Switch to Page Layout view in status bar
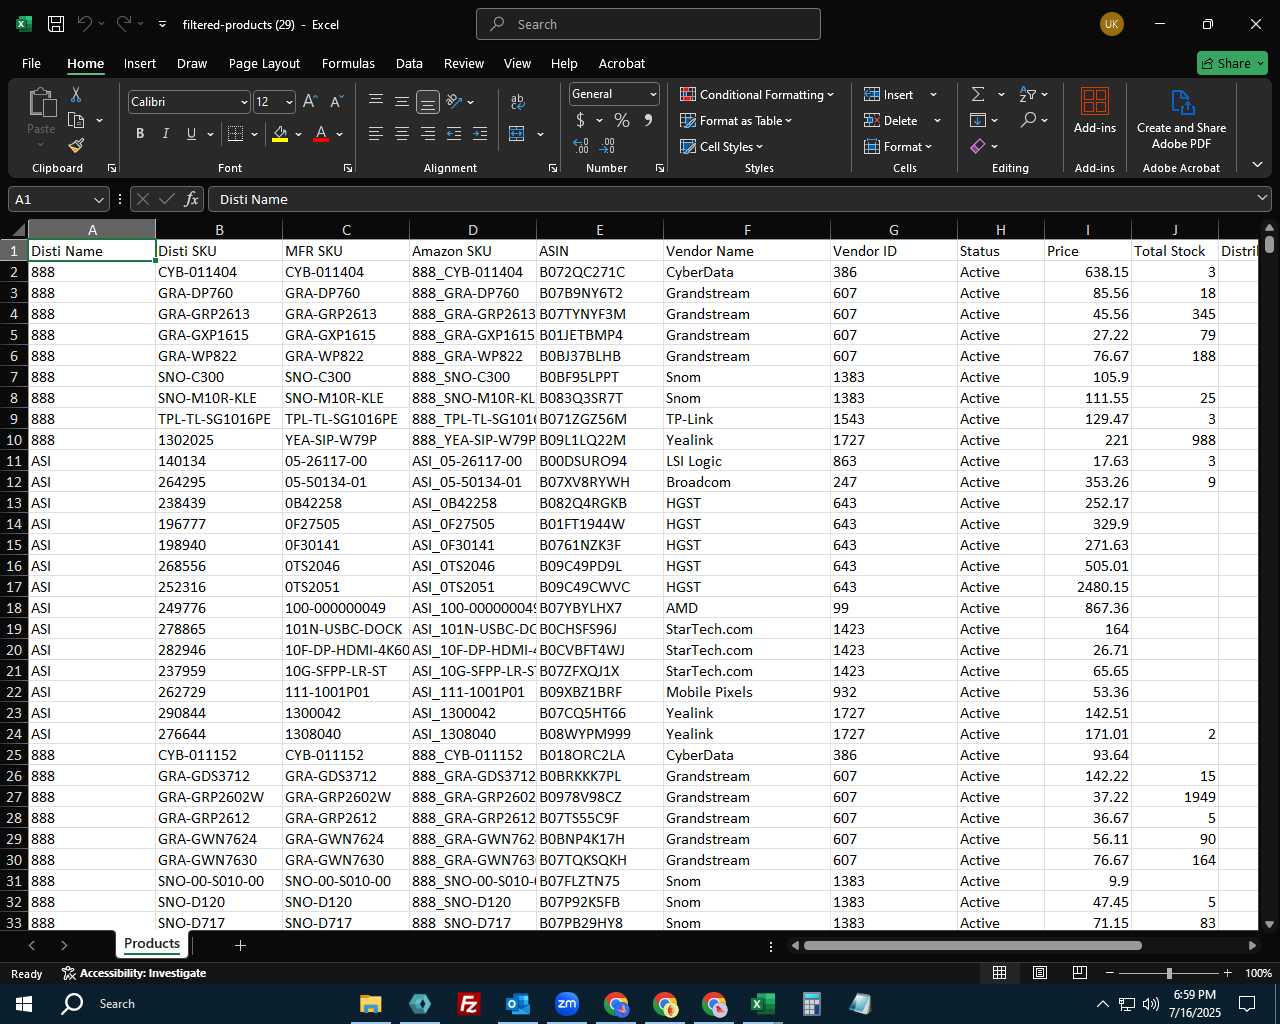The image size is (1280, 1024). [1039, 973]
